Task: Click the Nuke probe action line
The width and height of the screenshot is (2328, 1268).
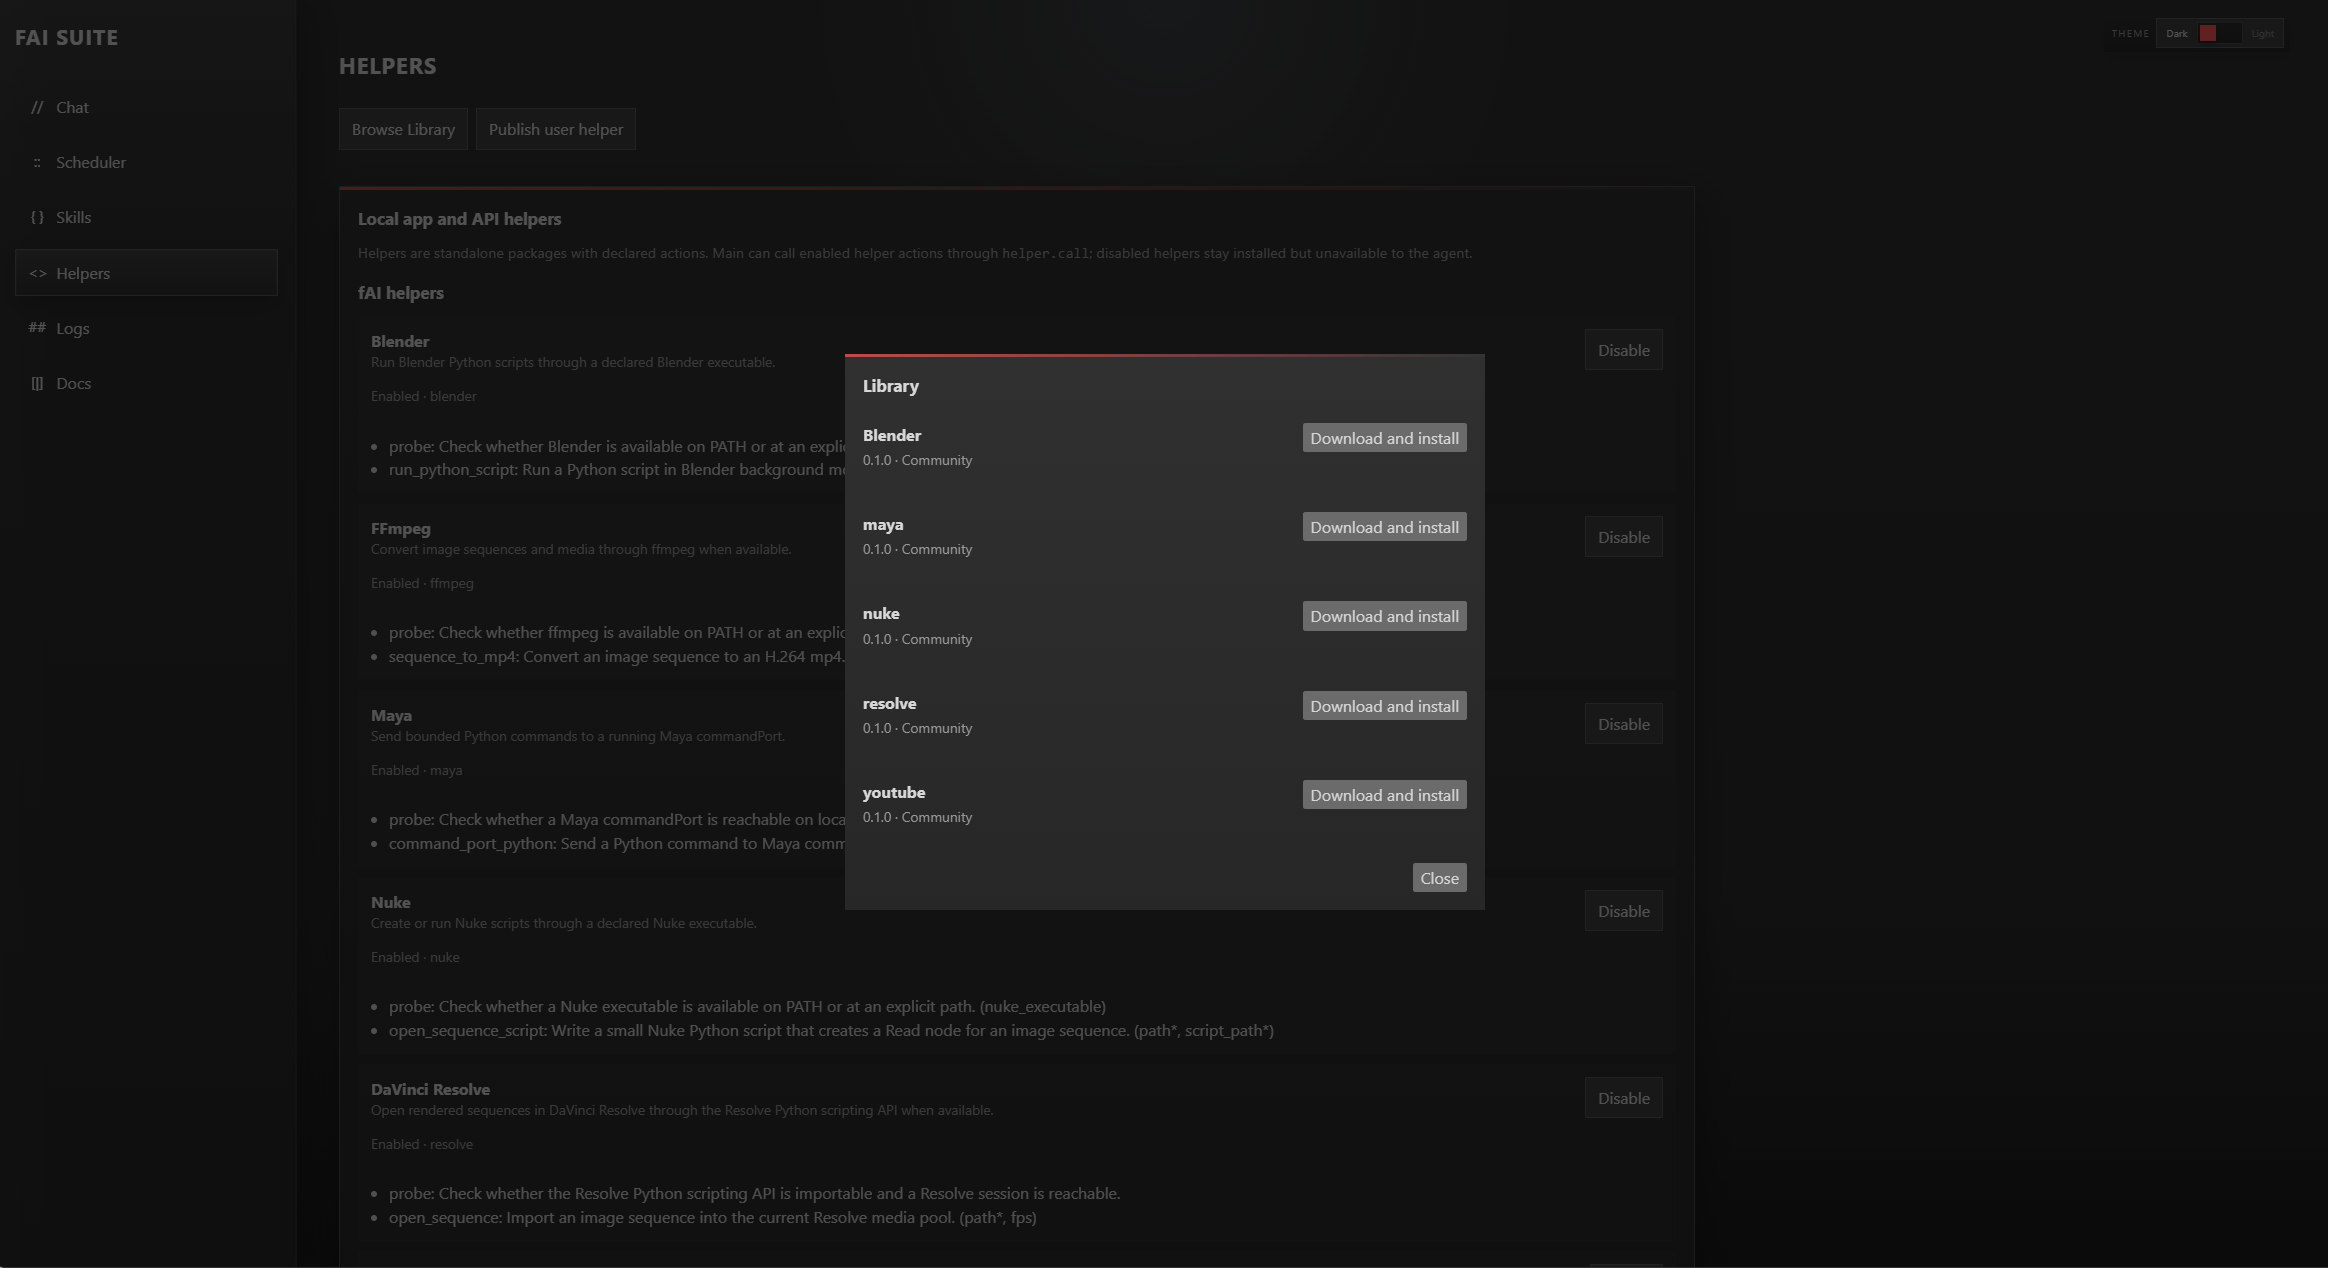Action: pos(747,1006)
